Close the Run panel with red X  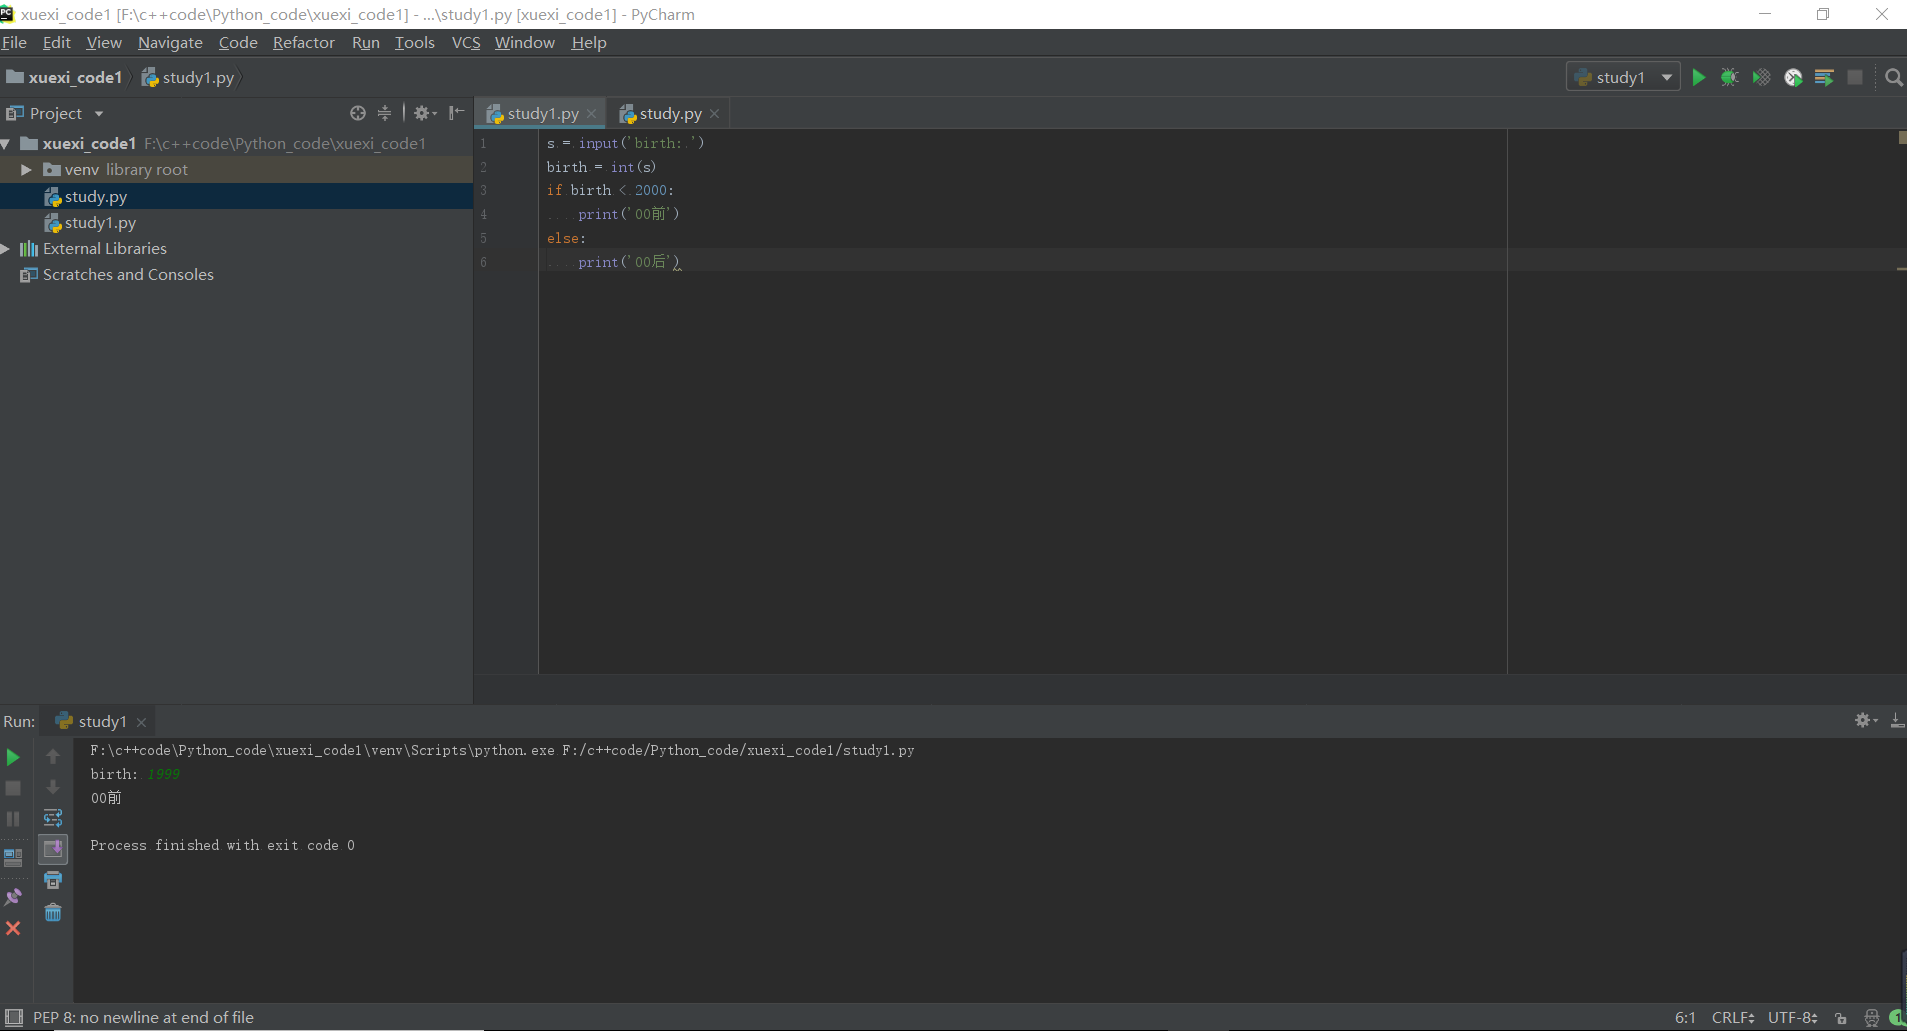[x=13, y=928]
